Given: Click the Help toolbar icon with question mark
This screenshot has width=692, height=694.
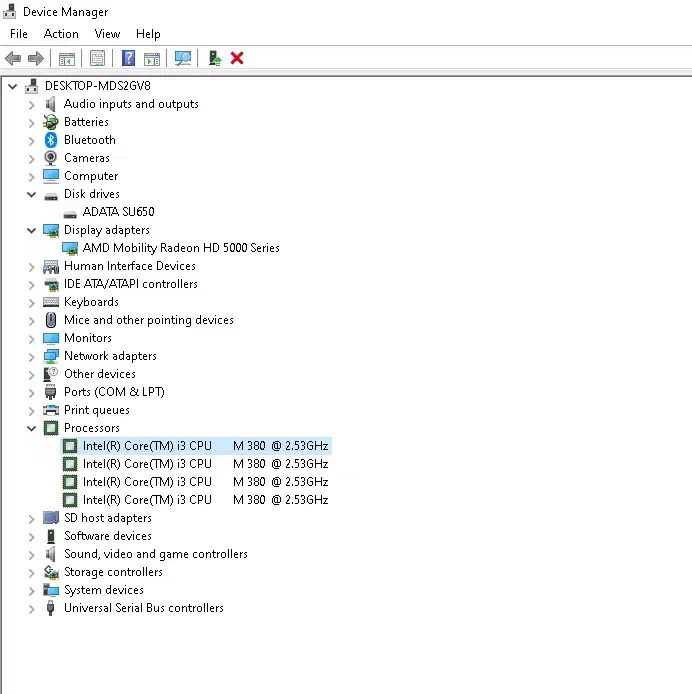Looking at the screenshot, I should 128,58.
